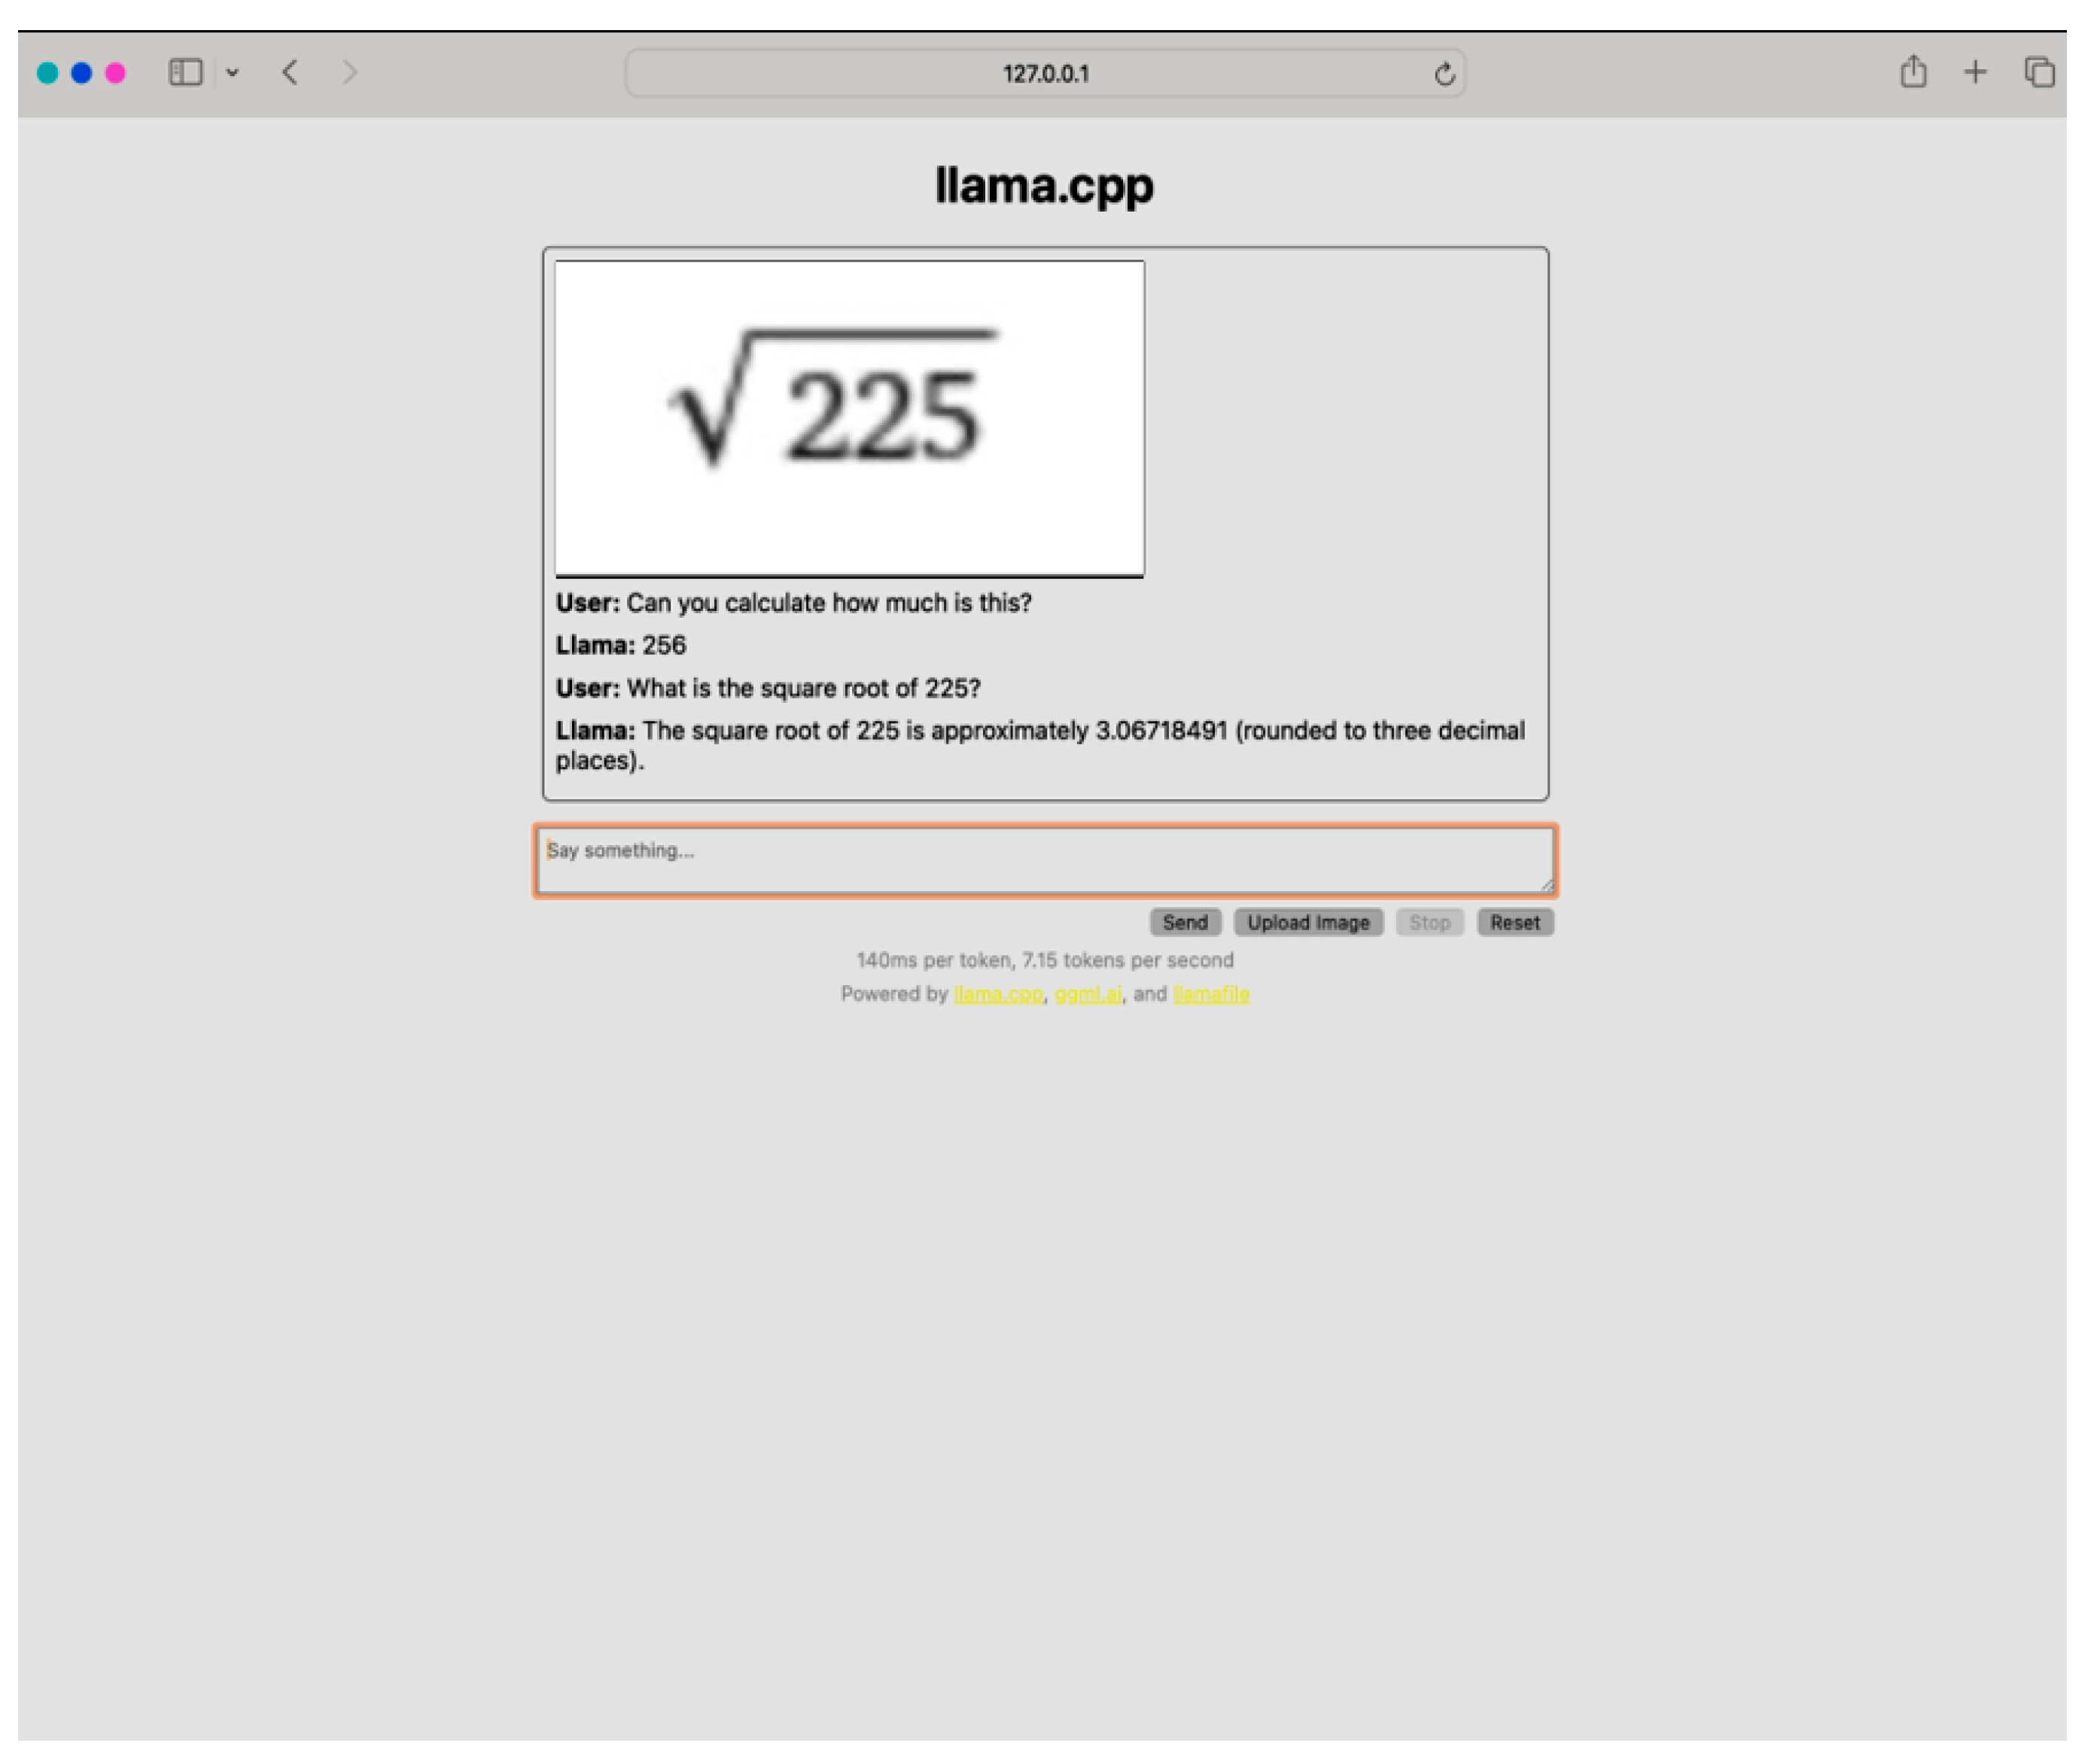This screenshot has height=1764, width=2097.
Task: Click the sidebar toggle icon
Action: click(186, 73)
